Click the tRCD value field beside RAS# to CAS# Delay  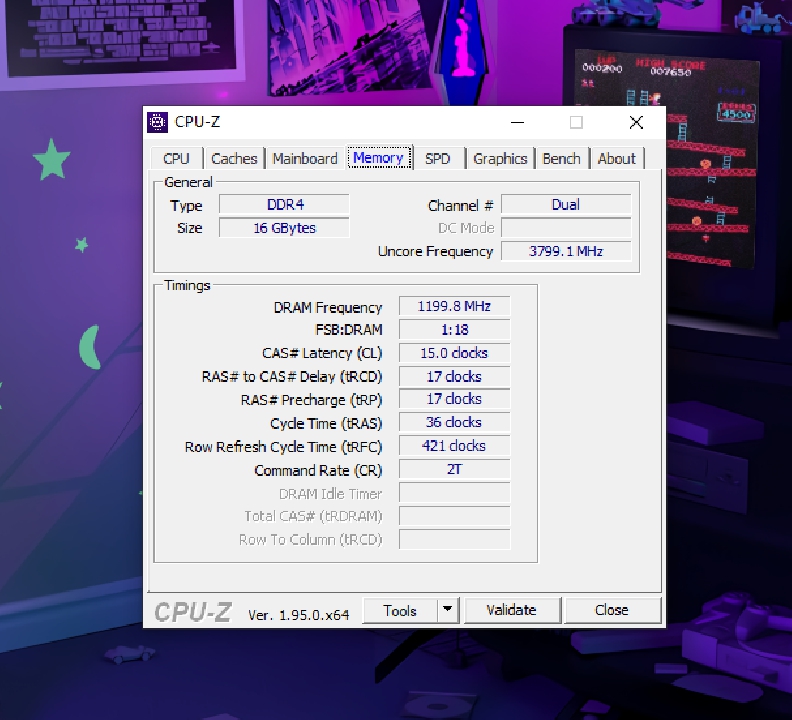(455, 376)
